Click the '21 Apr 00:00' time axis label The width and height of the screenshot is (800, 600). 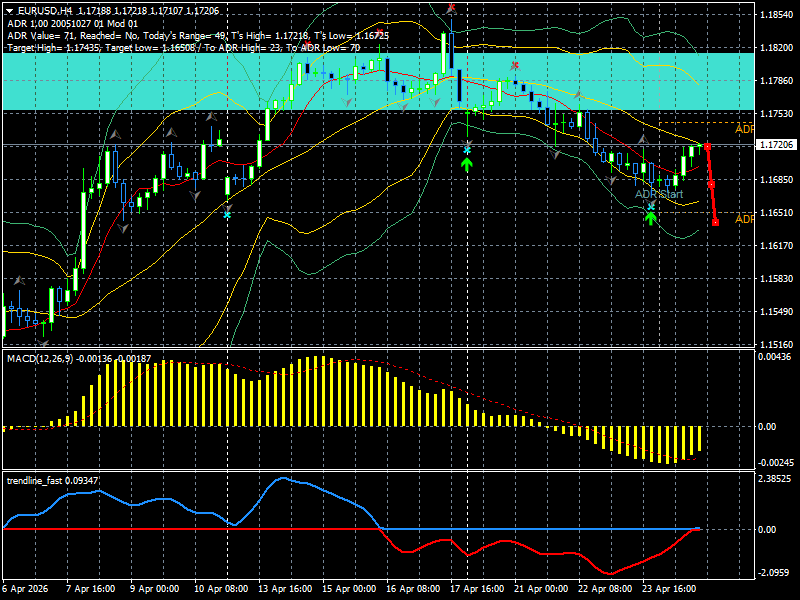541,589
